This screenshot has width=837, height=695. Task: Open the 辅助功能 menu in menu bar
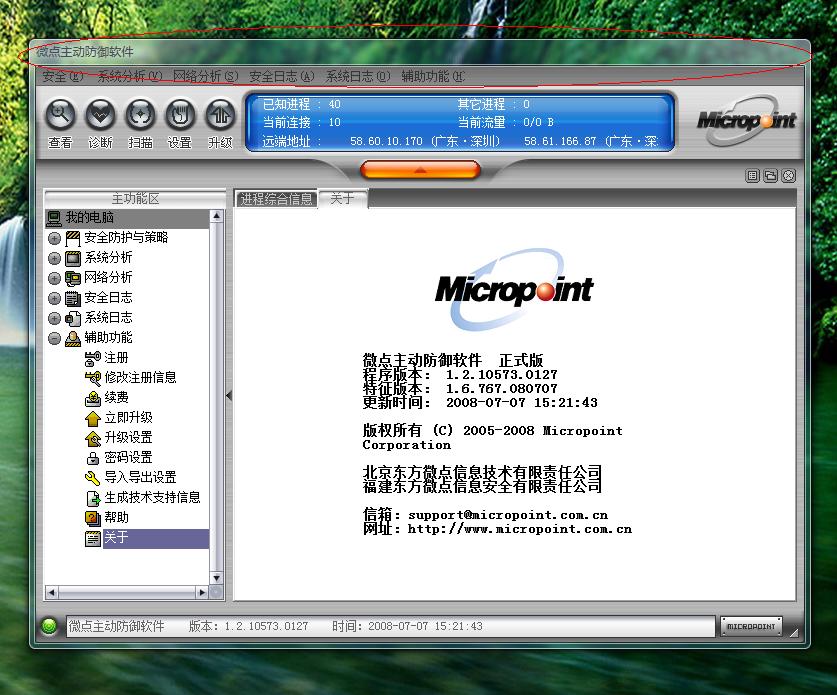tap(433, 76)
